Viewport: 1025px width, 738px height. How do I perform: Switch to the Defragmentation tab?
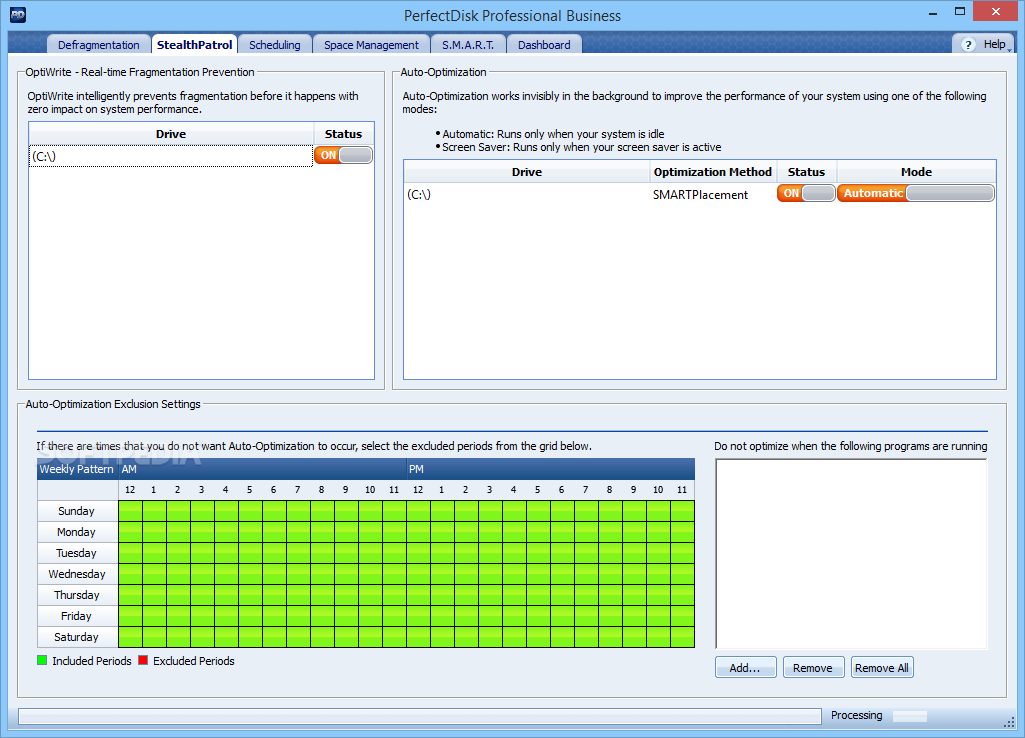[99, 44]
